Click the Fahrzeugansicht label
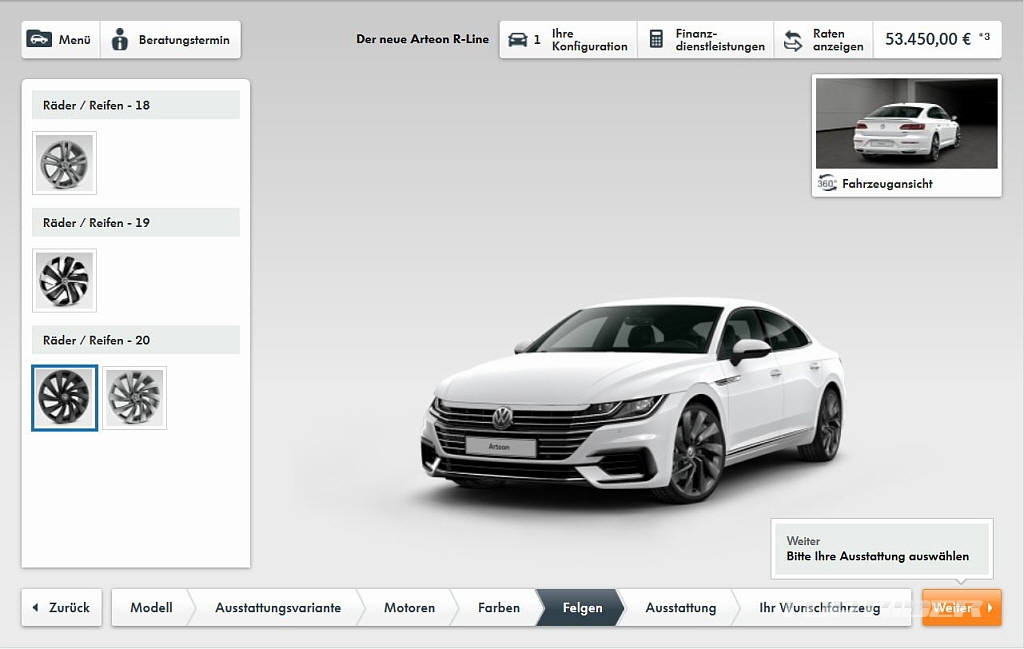 click(x=887, y=183)
